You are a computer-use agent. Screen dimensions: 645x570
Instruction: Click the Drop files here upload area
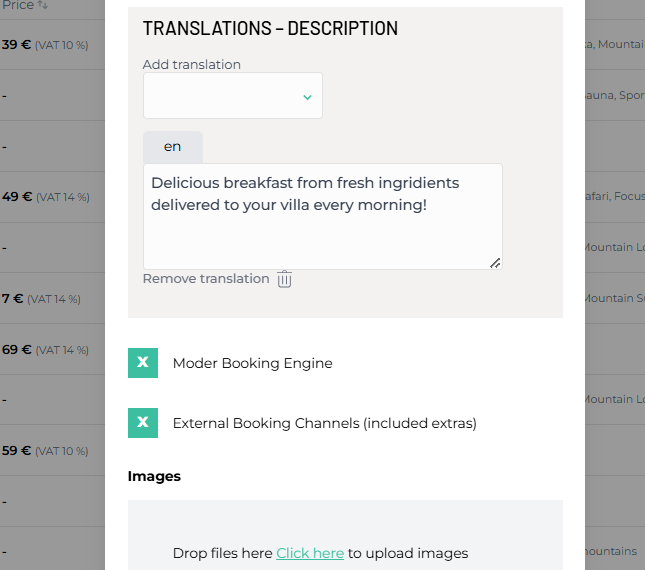pyautogui.click(x=224, y=553)
